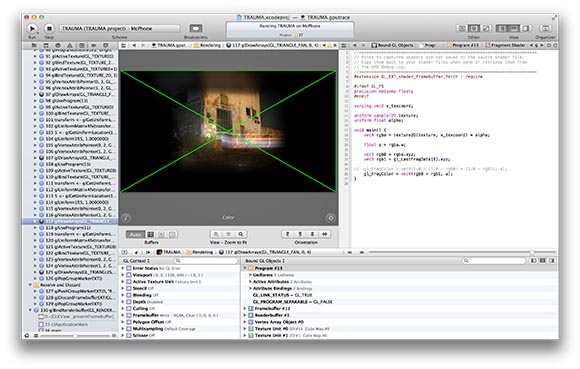Open the Symbol navigator icon
Image resolution: width=580 pixels, height=369 pixels.
click(45, 45)
